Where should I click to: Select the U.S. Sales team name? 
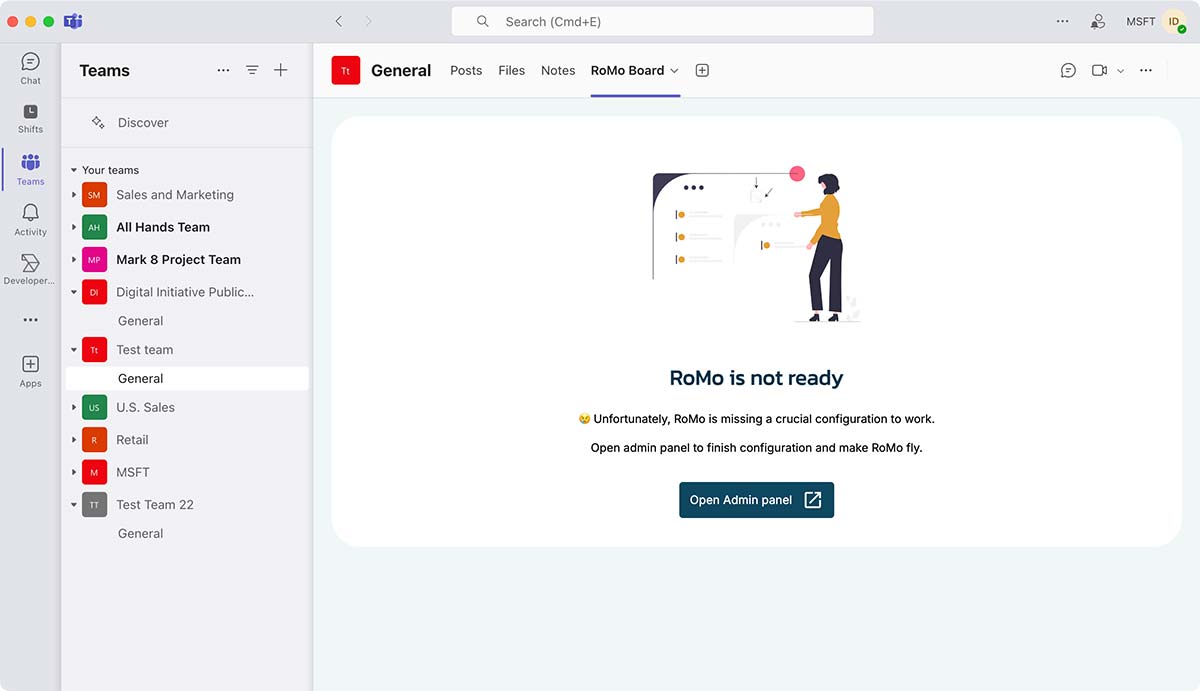(145, 407)
